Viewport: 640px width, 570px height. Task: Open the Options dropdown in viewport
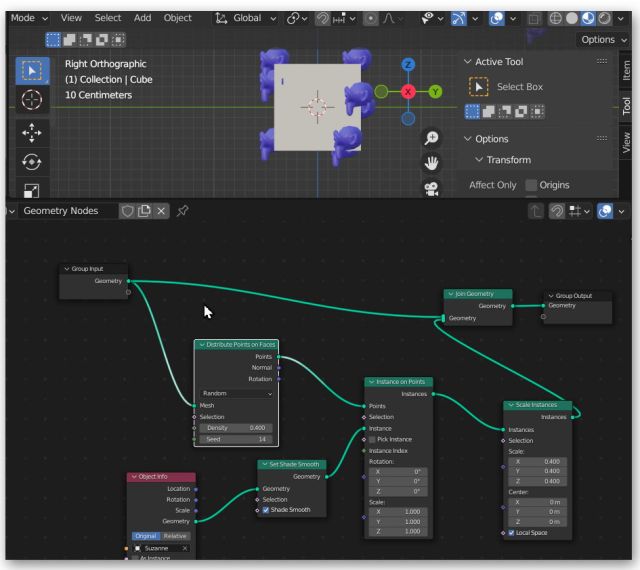pos(602,40)
